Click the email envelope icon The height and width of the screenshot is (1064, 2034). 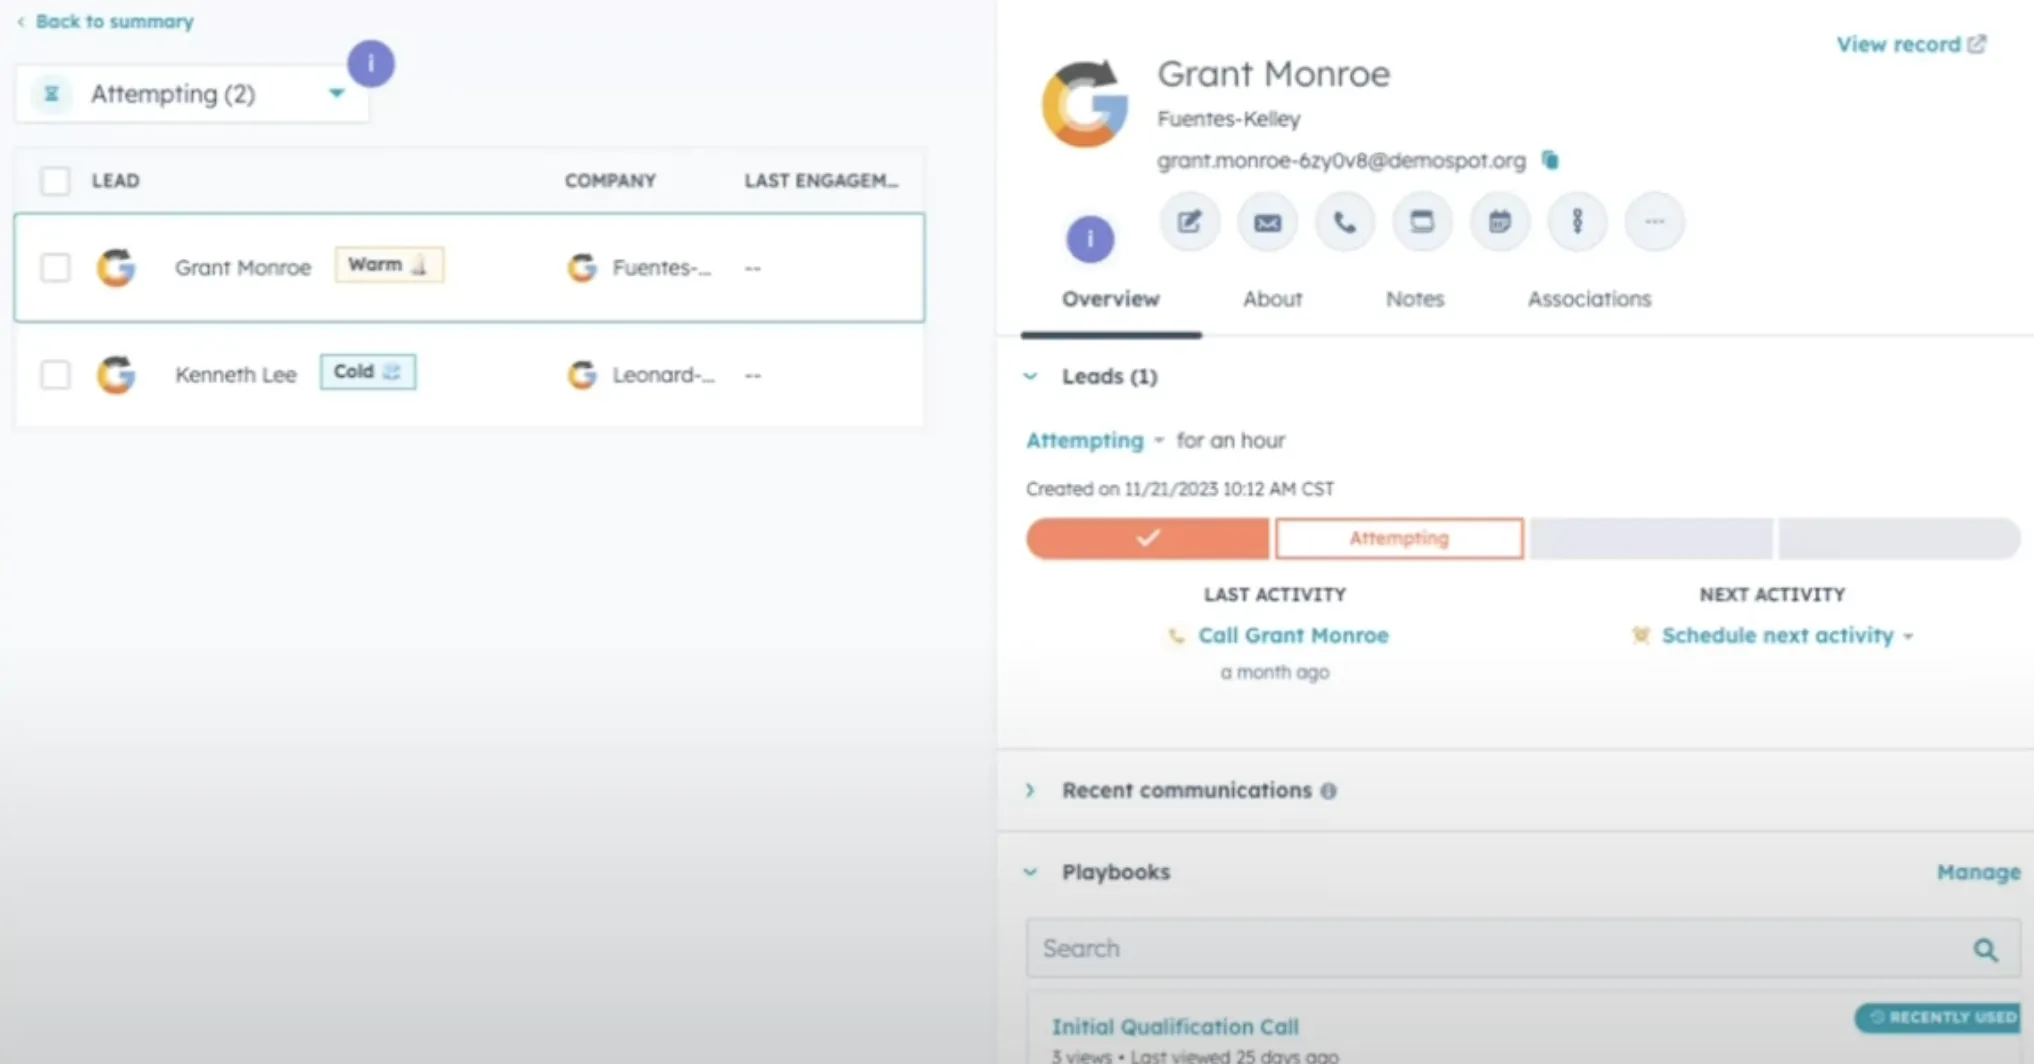coord(1267,222)
